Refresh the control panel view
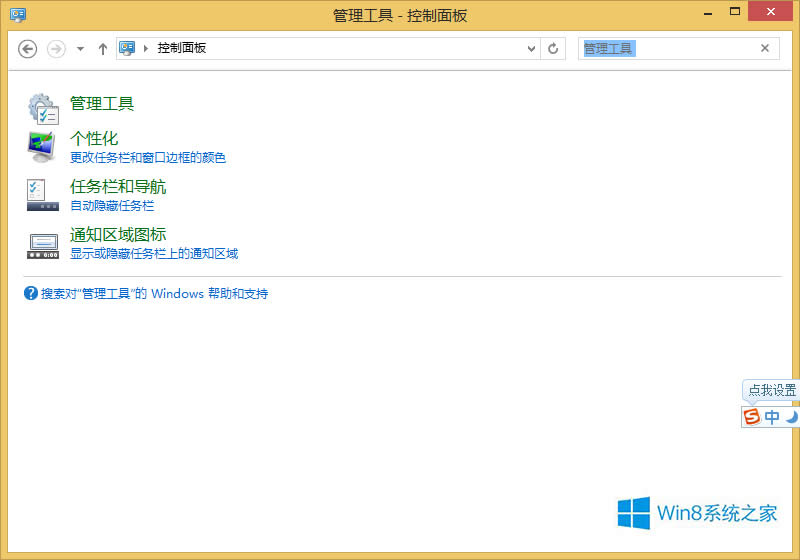 pos(553,48)
